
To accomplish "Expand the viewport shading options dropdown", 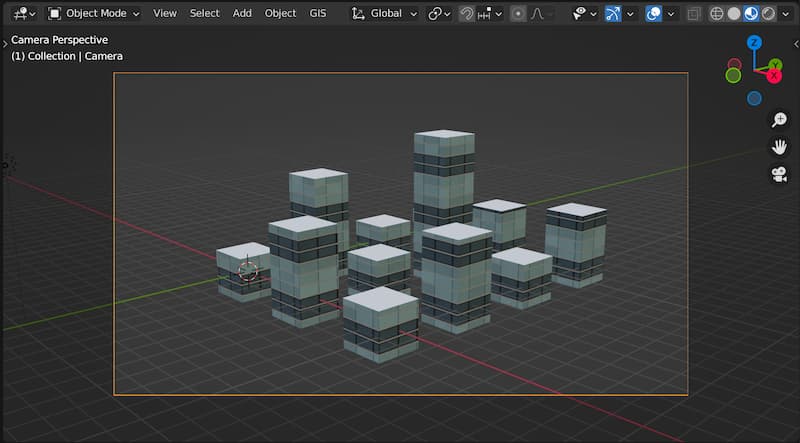I will coord(784,14).
